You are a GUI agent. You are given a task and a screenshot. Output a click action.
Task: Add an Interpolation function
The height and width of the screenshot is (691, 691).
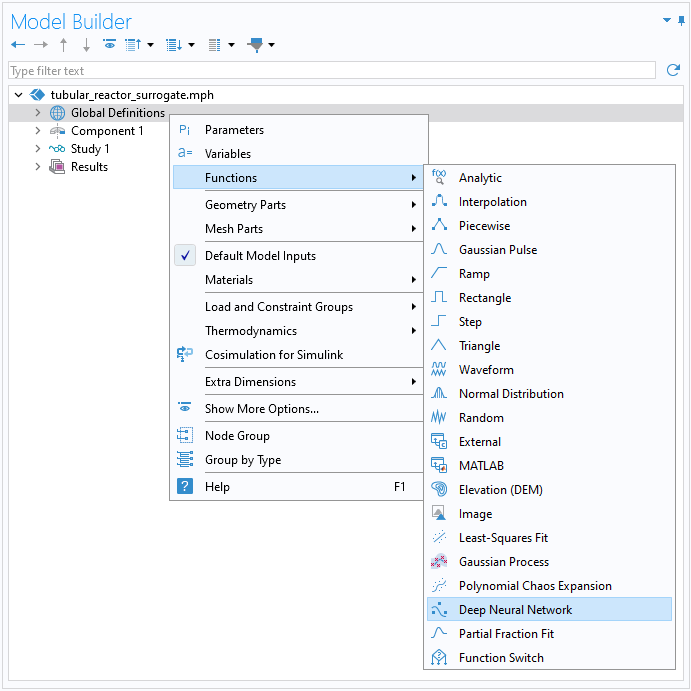[x=549, y=202]
